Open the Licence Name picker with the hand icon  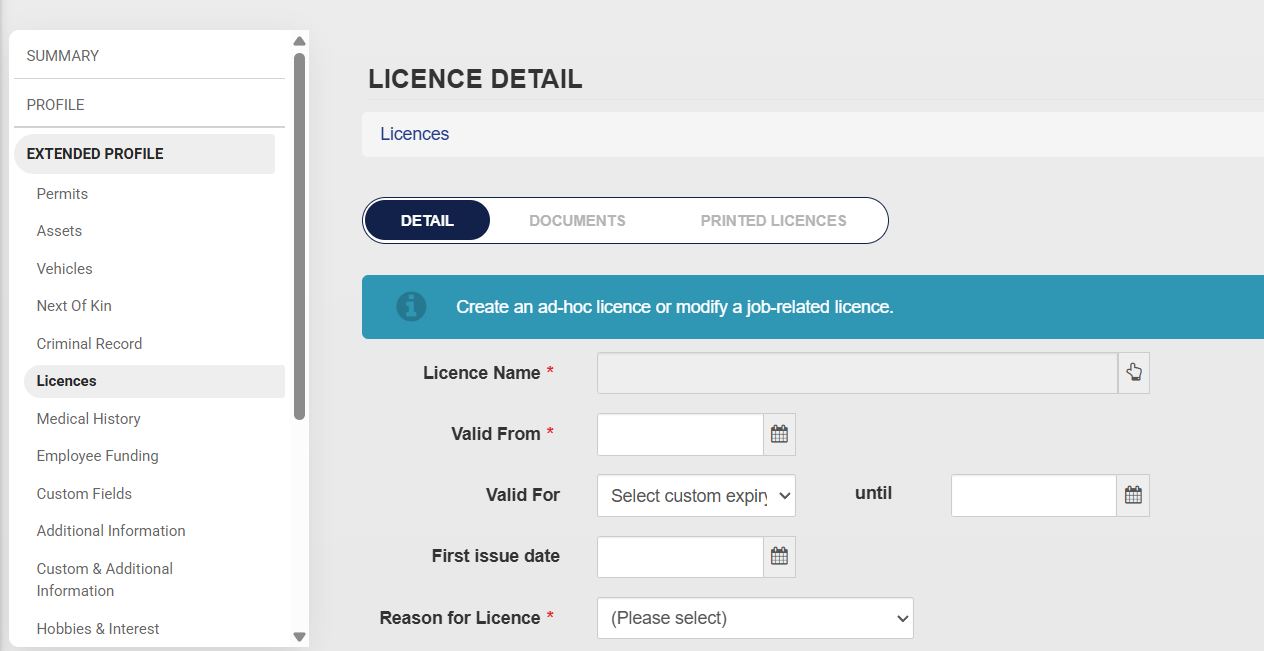tap(1134, 371)
